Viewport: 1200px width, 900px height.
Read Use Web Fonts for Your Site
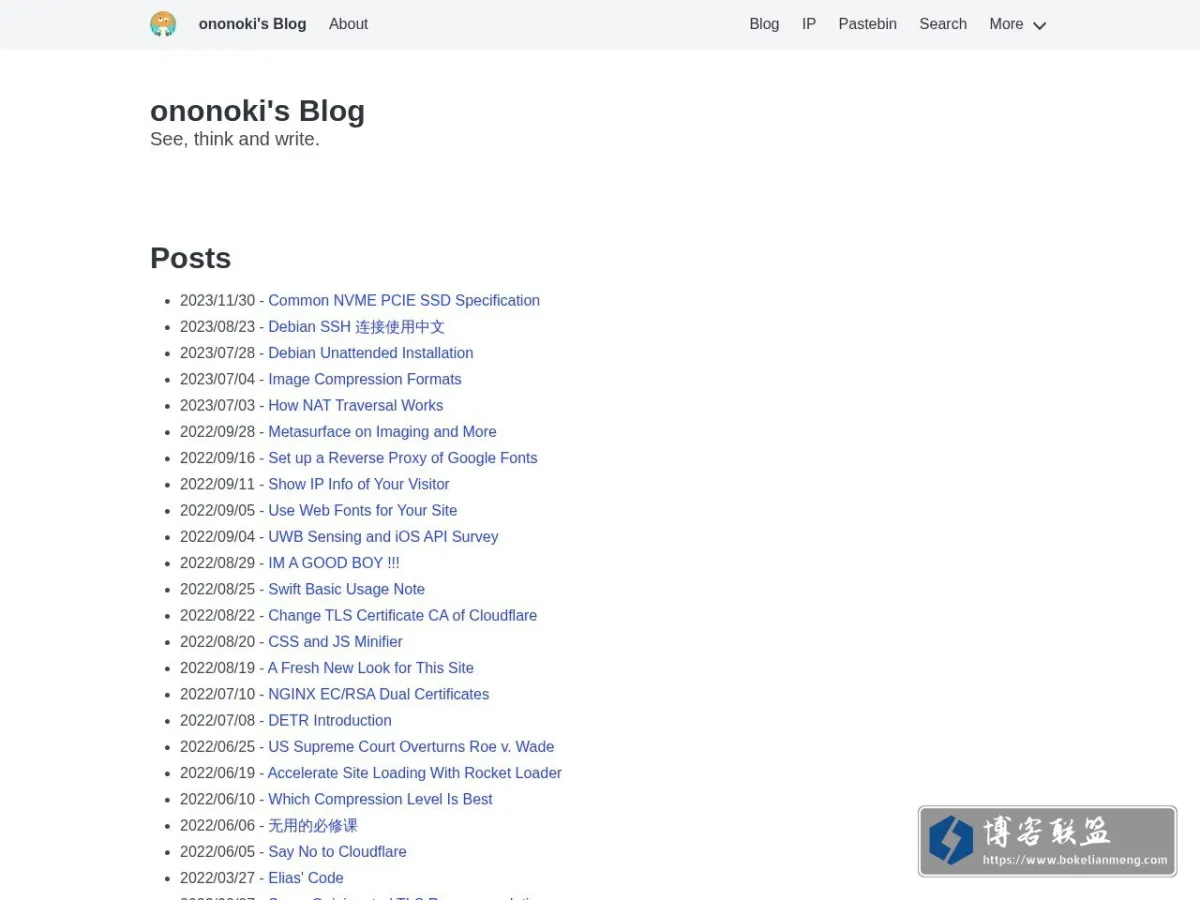pyautogui.click(x=363, y=510)
